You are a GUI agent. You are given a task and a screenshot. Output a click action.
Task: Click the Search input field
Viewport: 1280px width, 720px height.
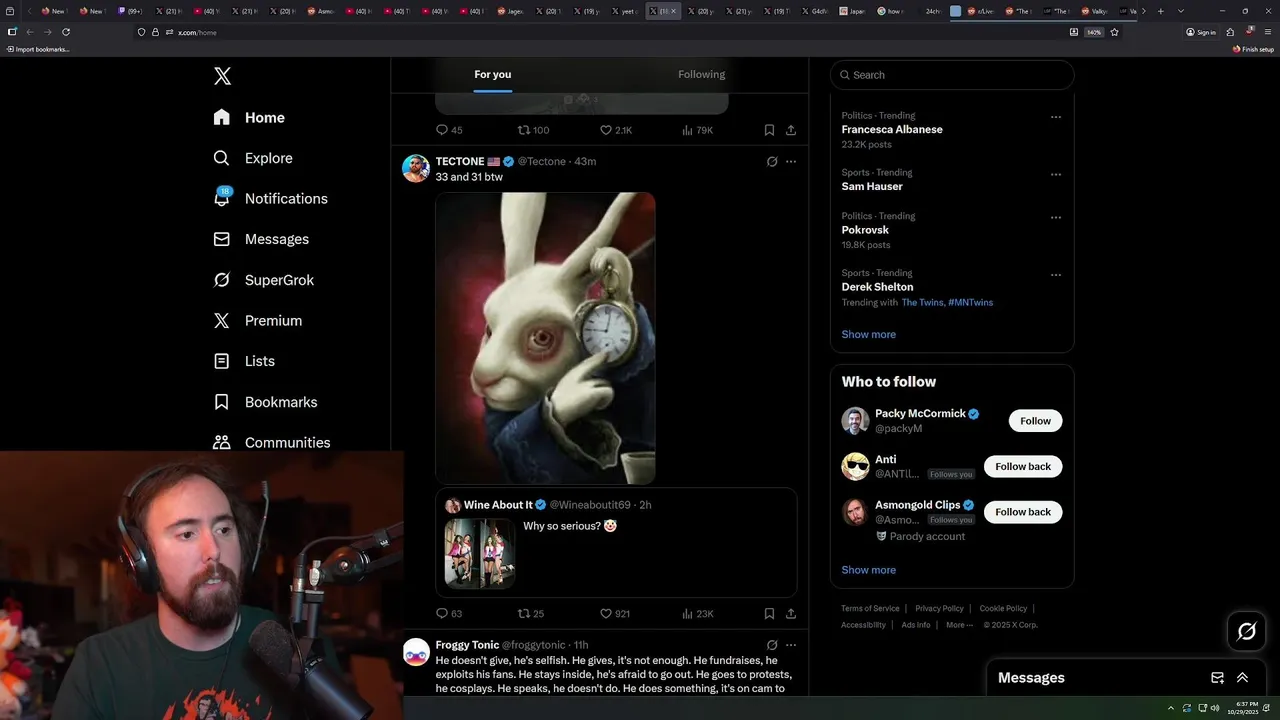point(952,75)
